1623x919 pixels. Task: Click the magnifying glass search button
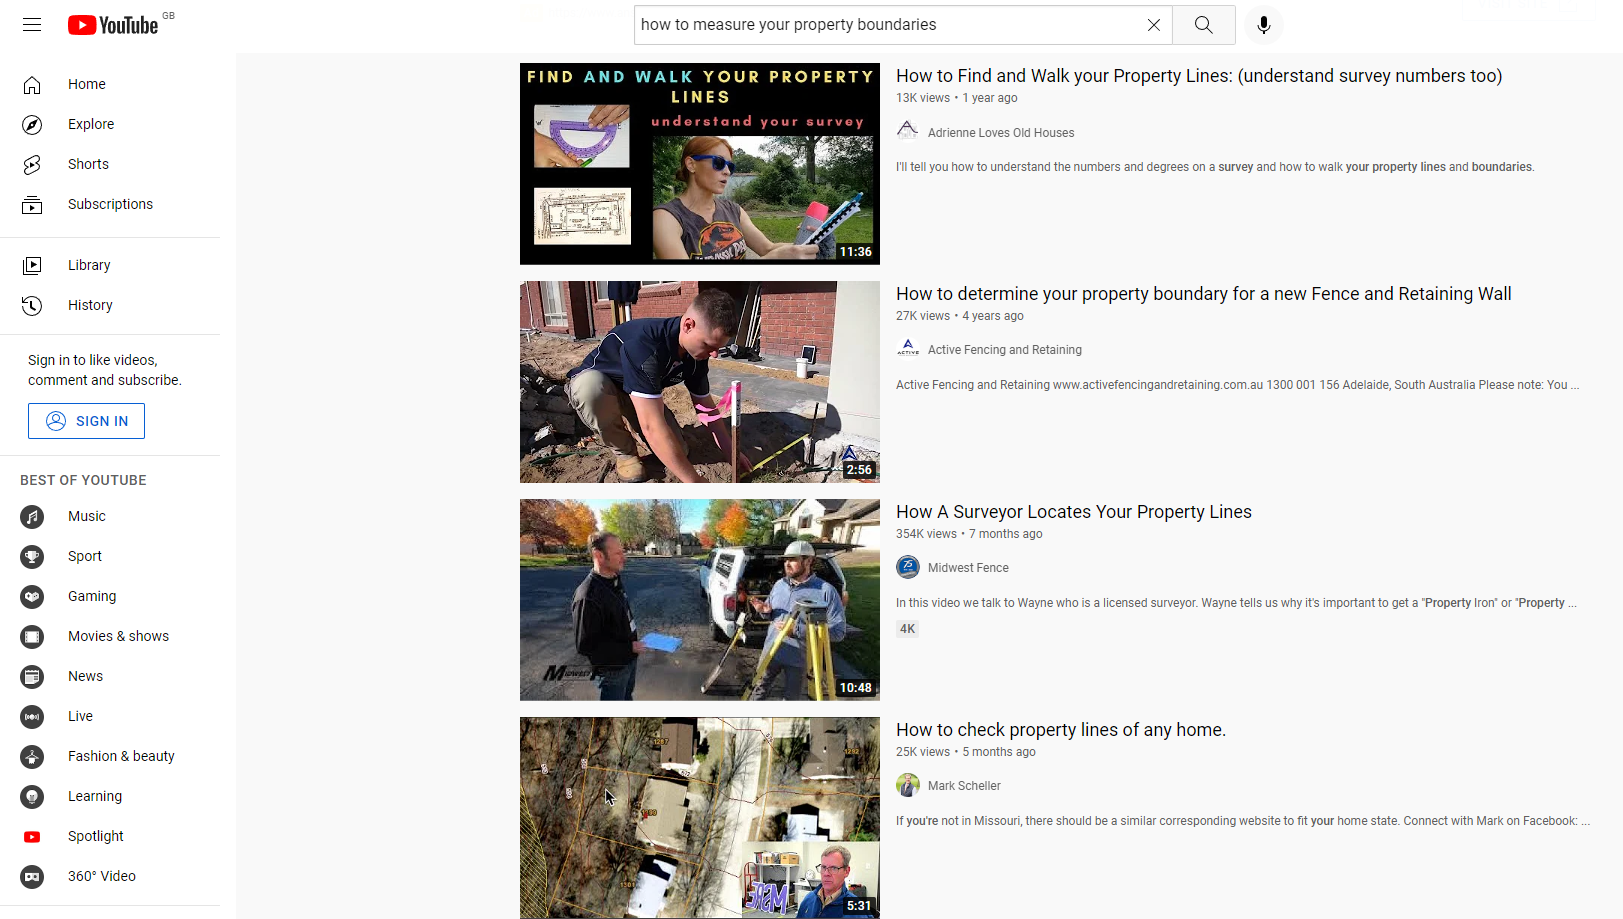tap(1203, 25)
